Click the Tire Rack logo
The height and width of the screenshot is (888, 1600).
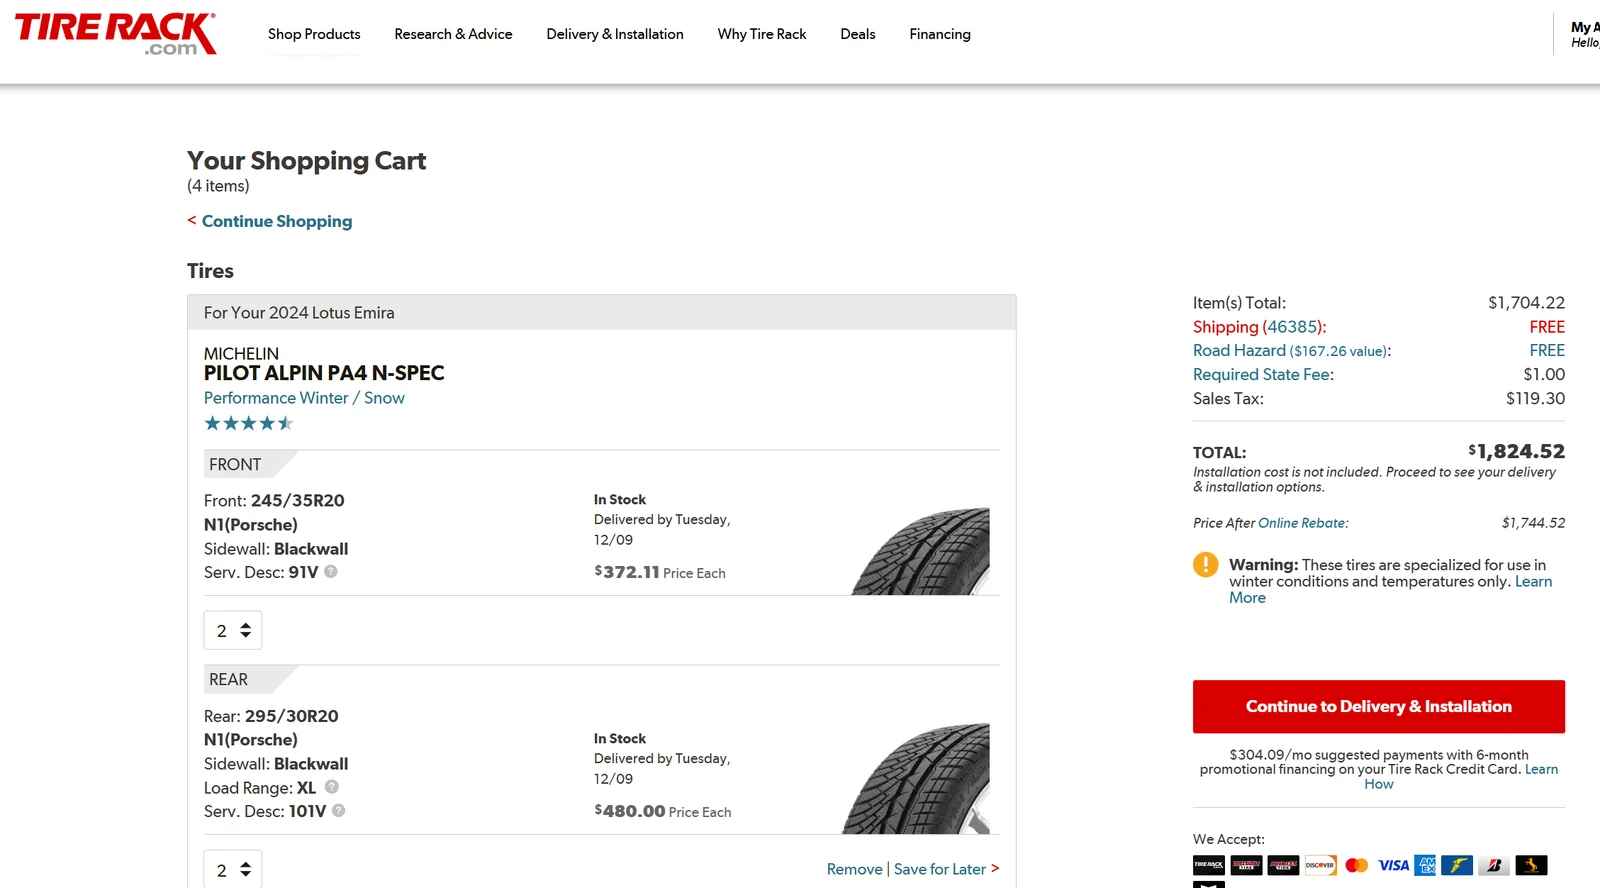click(x=115, y=34)
